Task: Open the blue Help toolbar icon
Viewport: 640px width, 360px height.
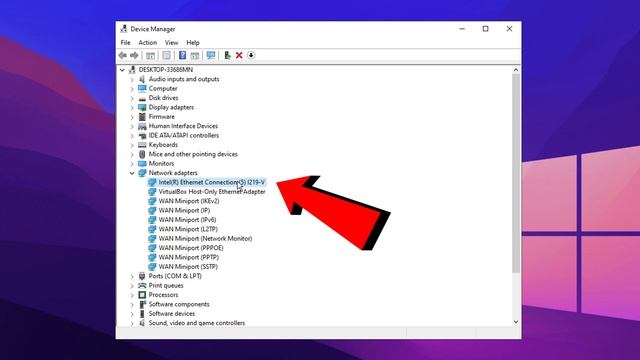Action: click(x=182, y=55)
